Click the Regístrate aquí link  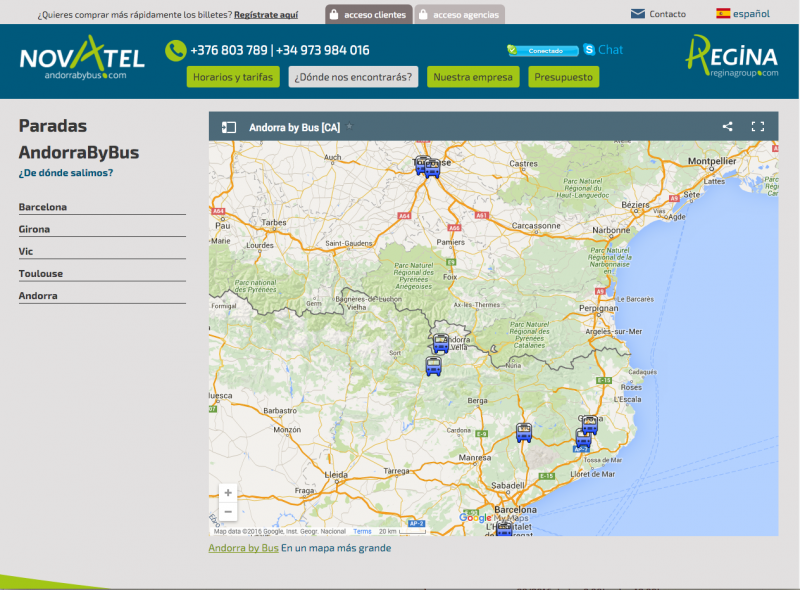pyautogui.click(x=266, y=15)
